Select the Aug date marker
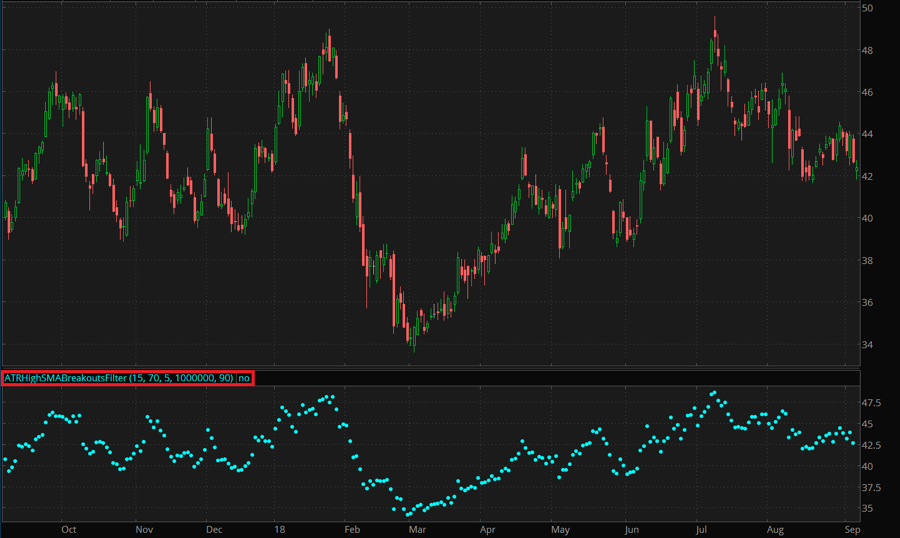 (776, 527)
